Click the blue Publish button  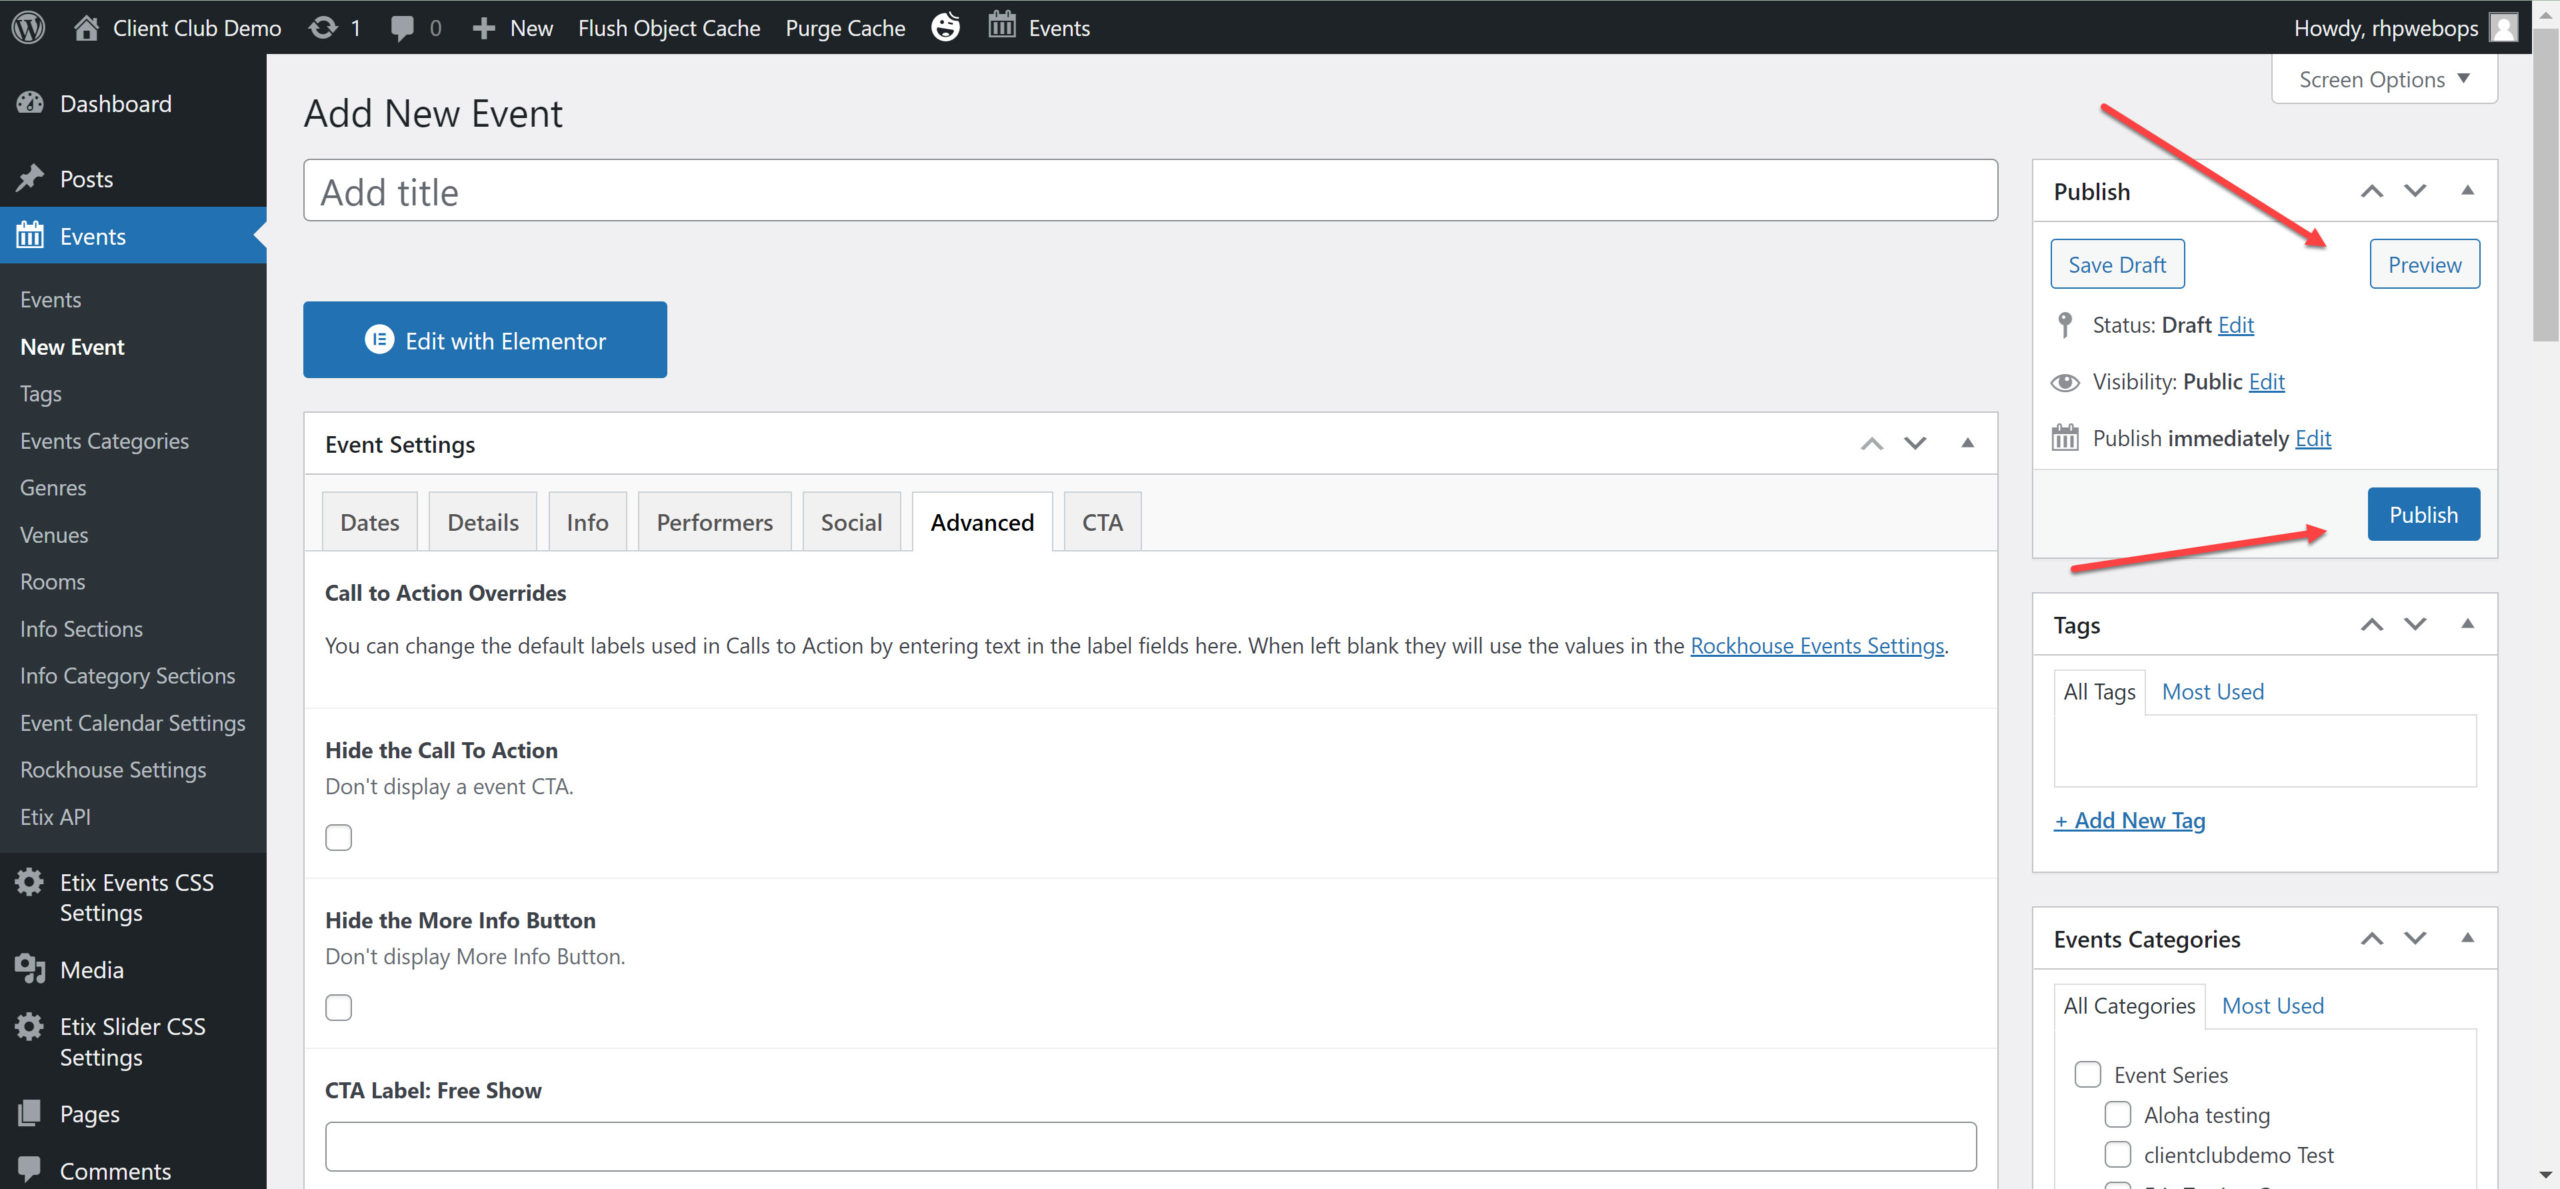point(2423,514)
